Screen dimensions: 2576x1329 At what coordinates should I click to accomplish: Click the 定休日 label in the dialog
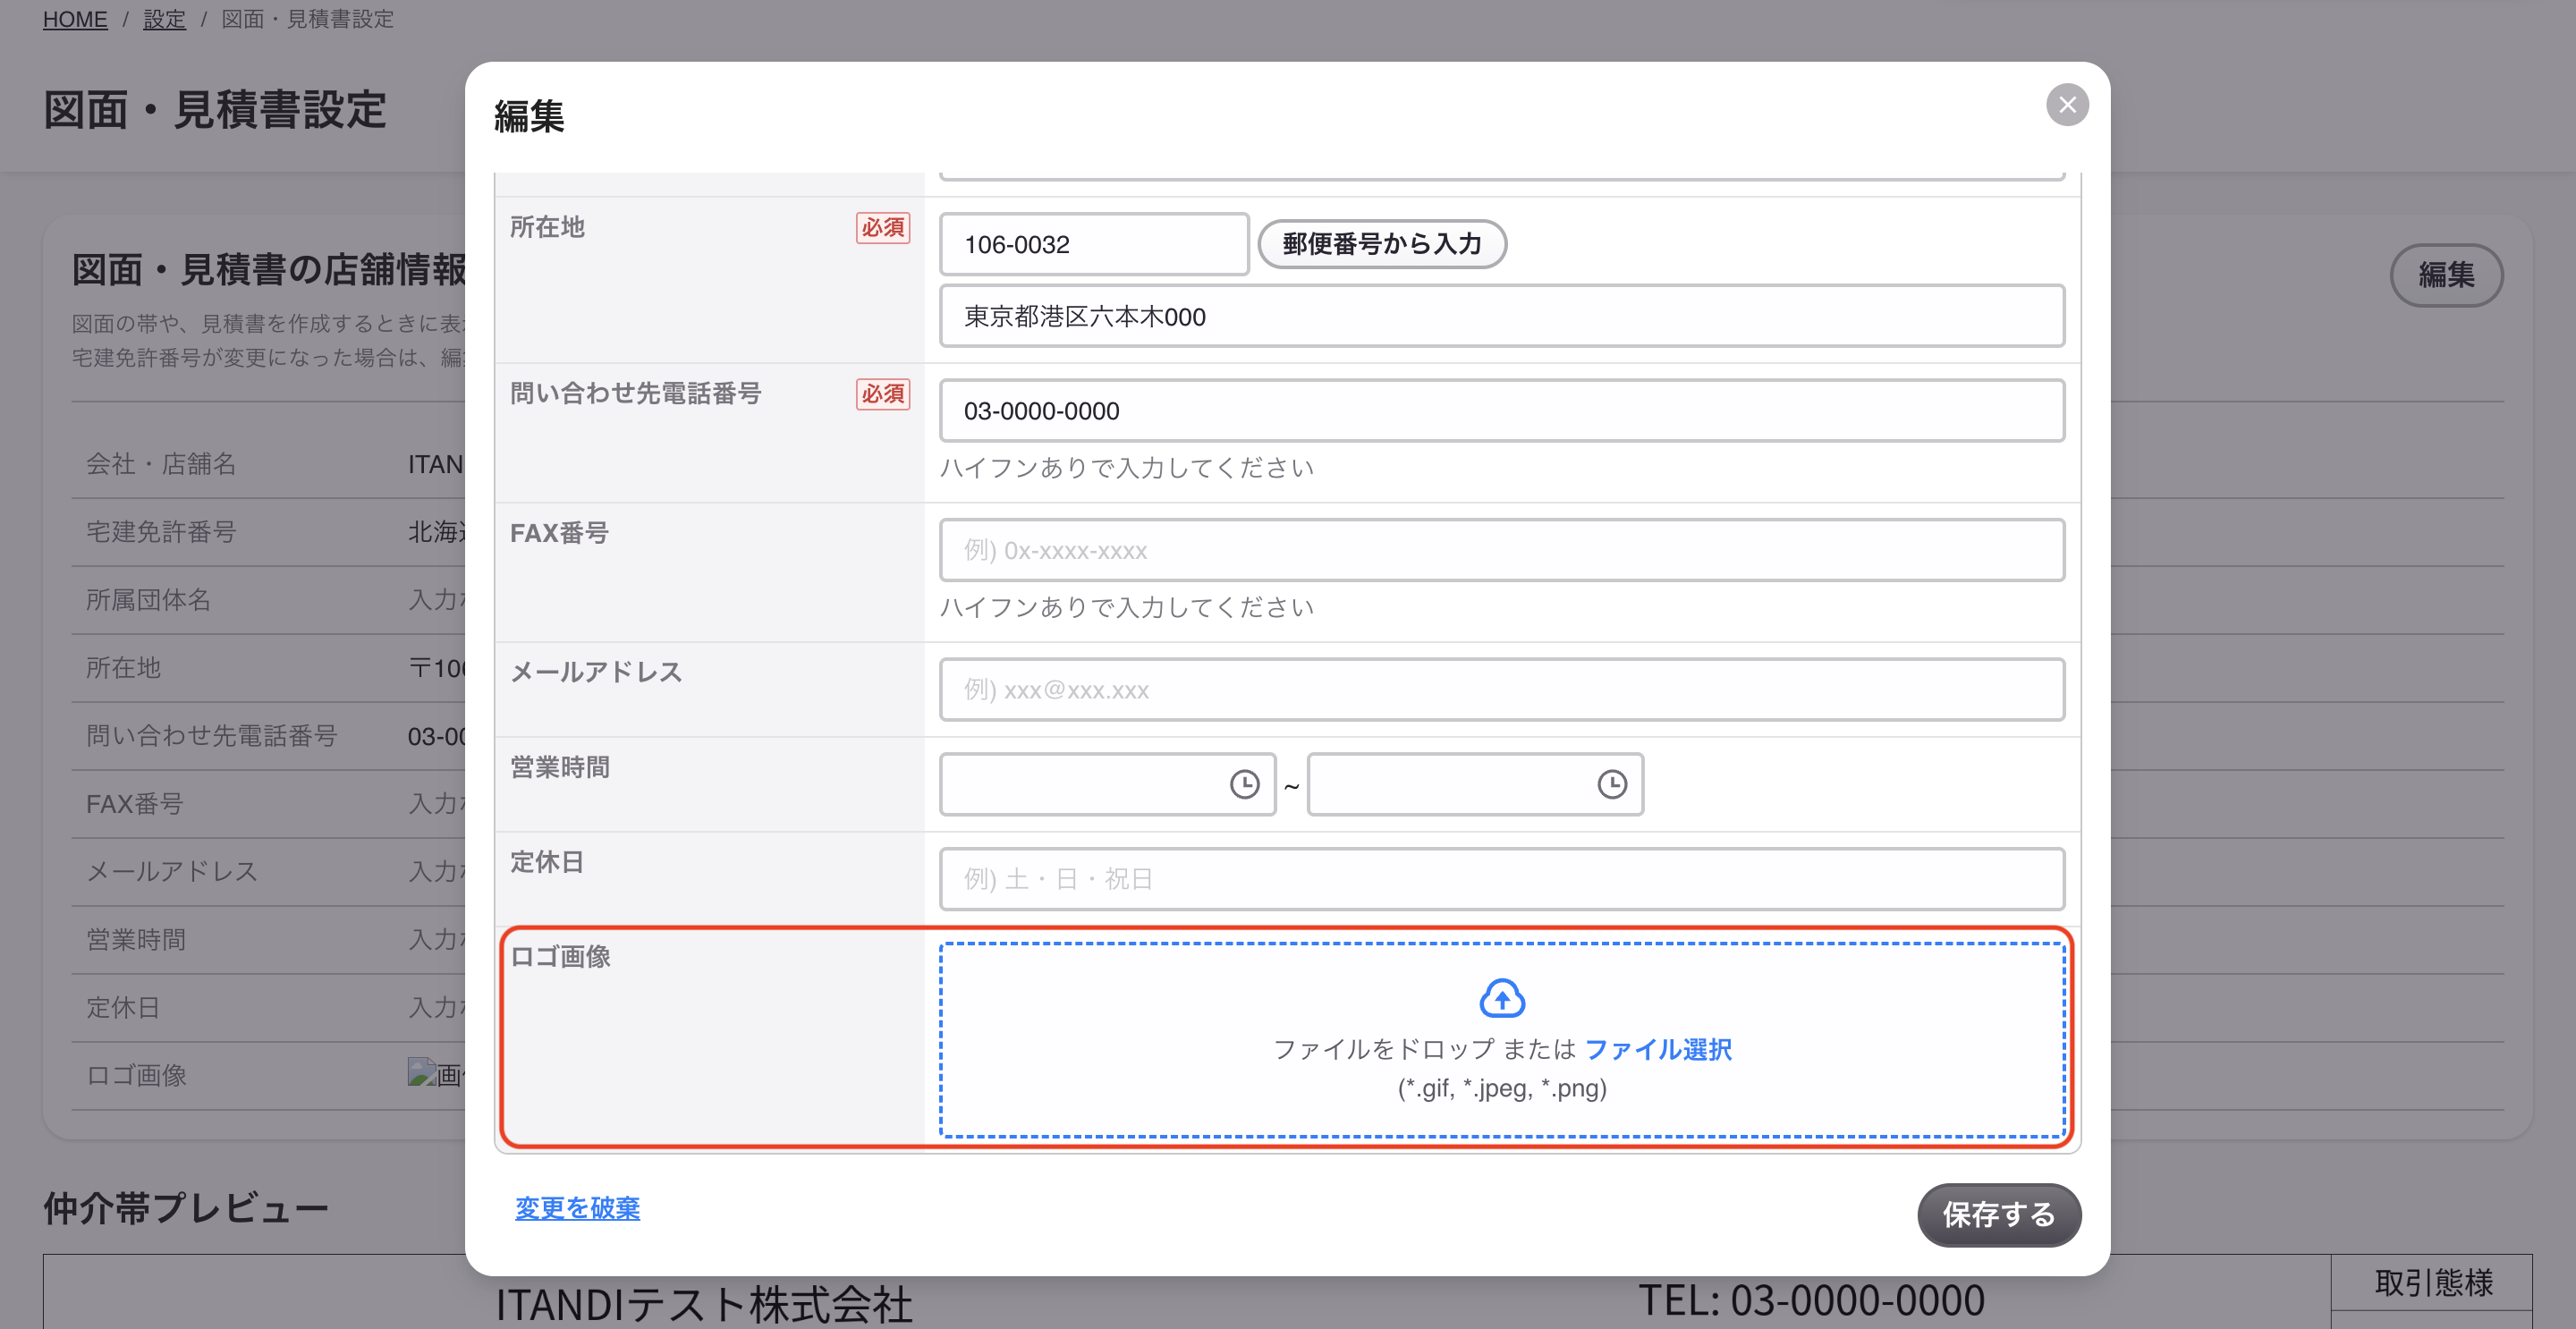(x=547, y=862)
